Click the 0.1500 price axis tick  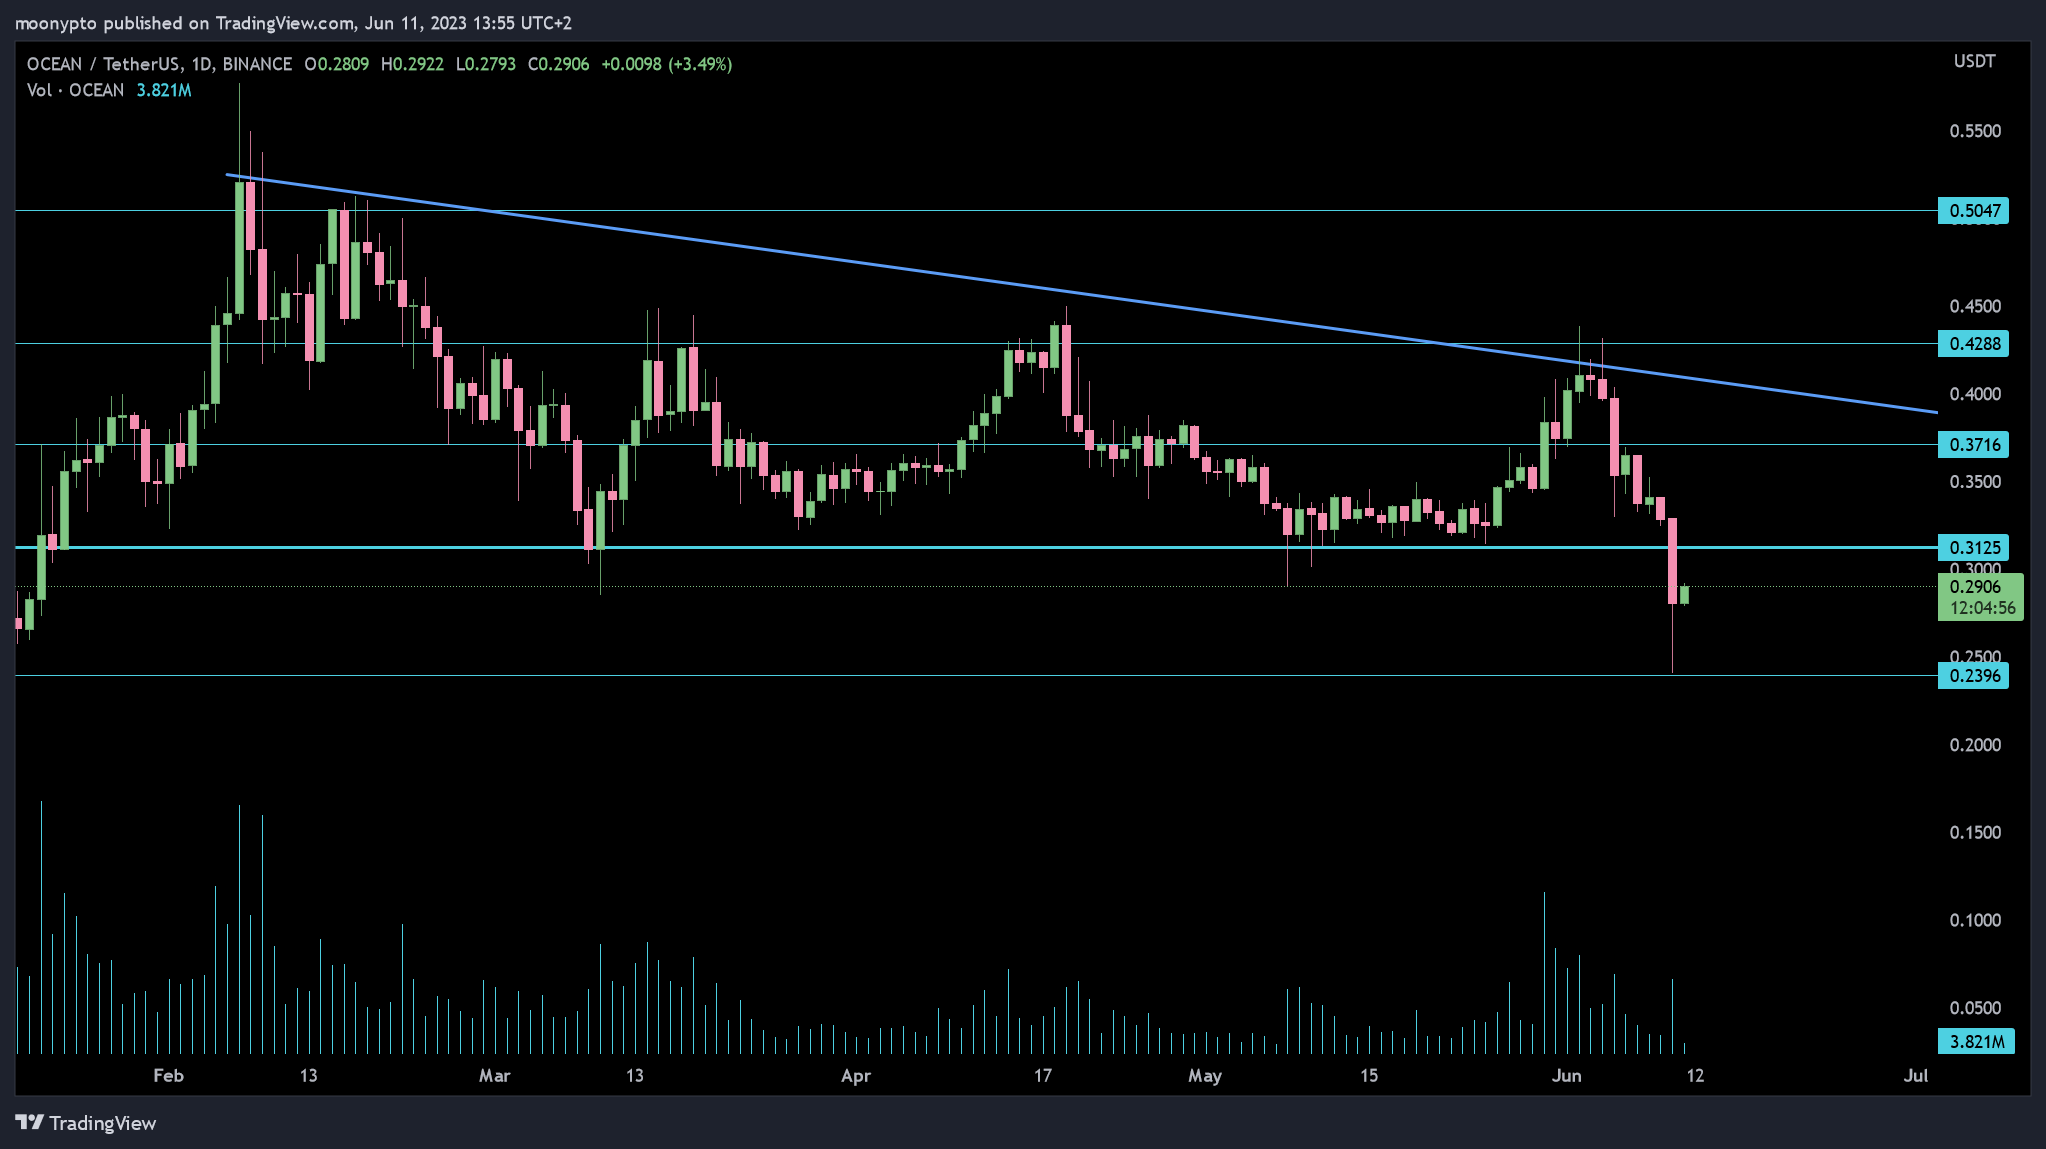[x=1975, y=833]
